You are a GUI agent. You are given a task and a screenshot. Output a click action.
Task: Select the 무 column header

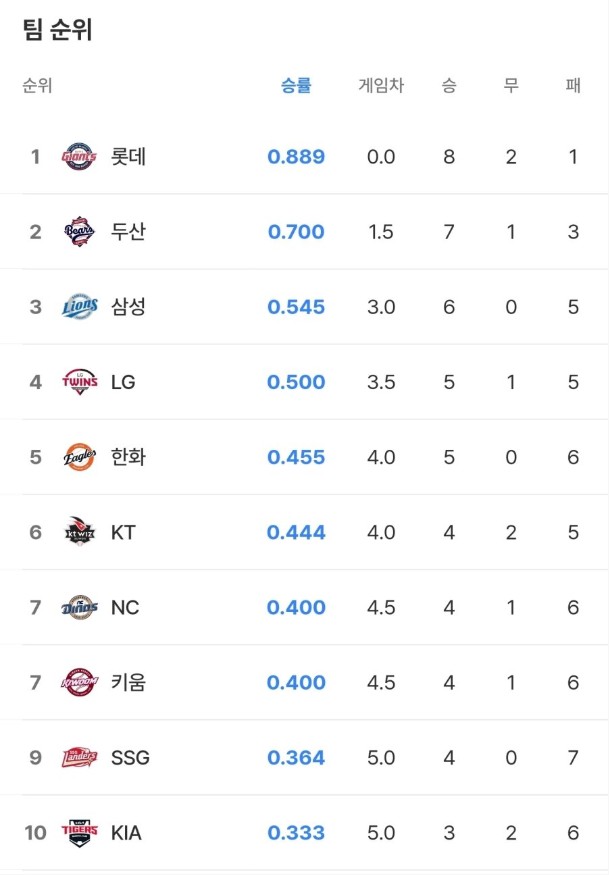(x=511, y=86)
